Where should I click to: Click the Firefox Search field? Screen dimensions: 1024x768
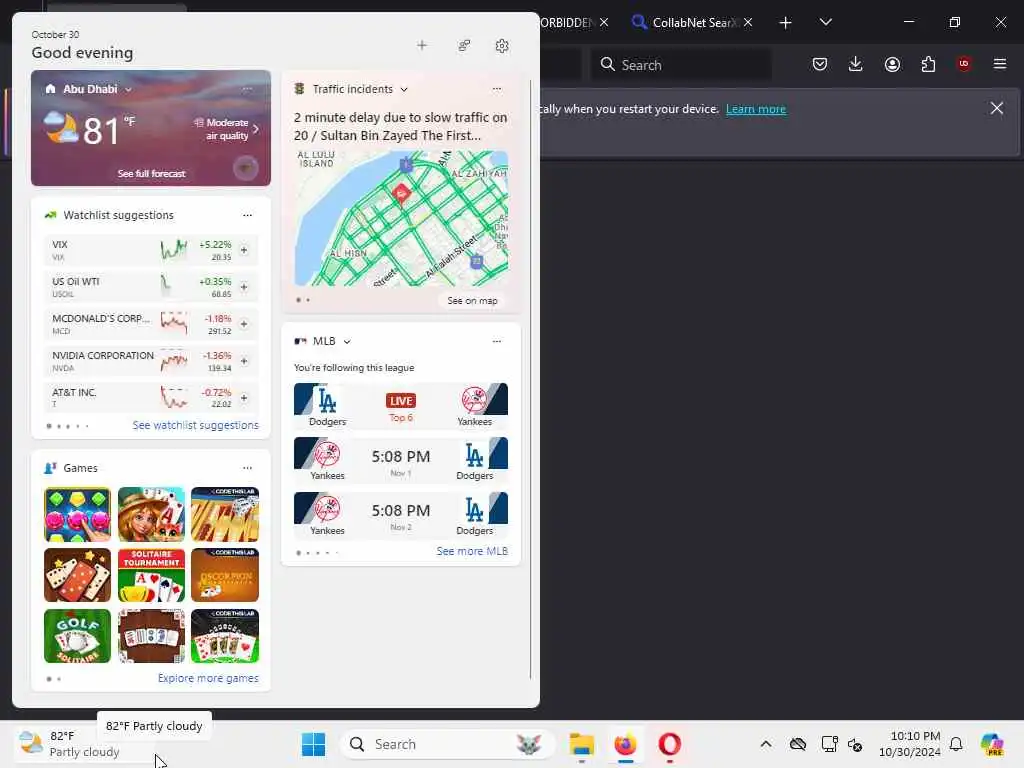(x=681, y=65)
